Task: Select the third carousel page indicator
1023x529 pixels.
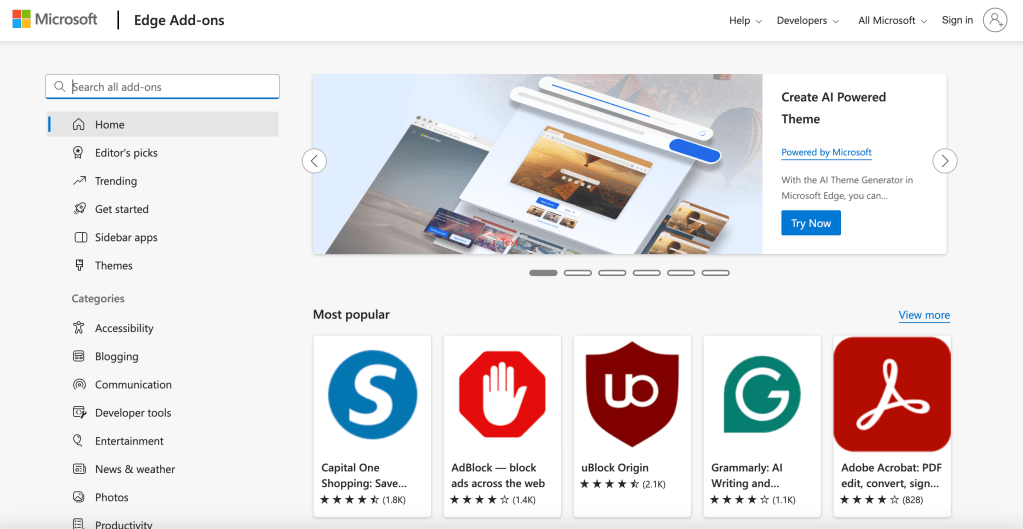Action: tap(612, 272)
